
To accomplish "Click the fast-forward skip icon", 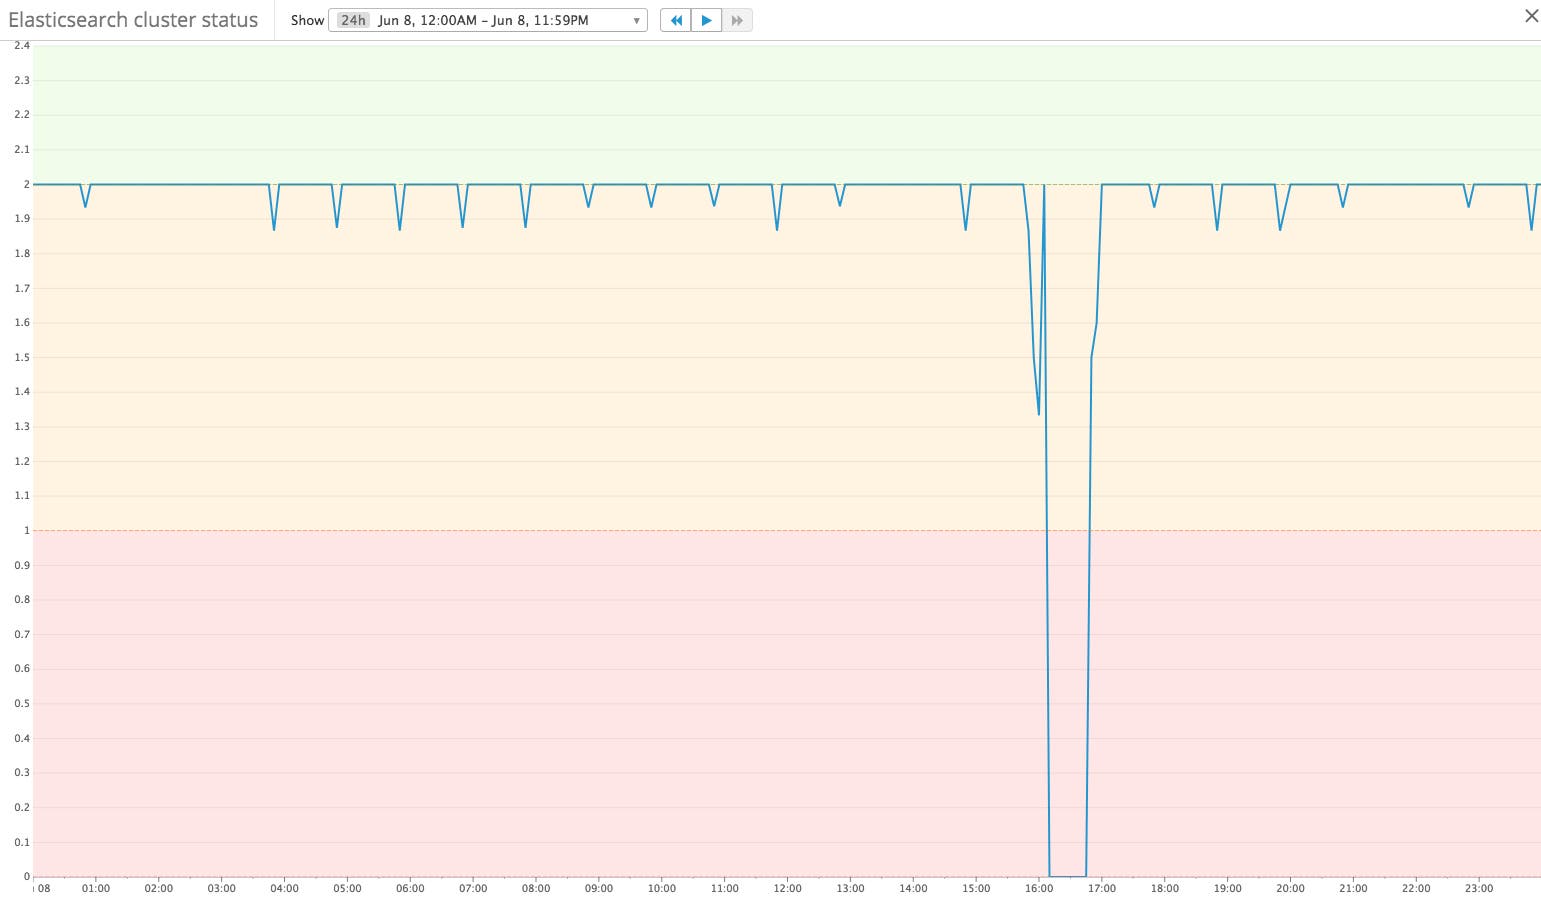I will tap(737, 19).
